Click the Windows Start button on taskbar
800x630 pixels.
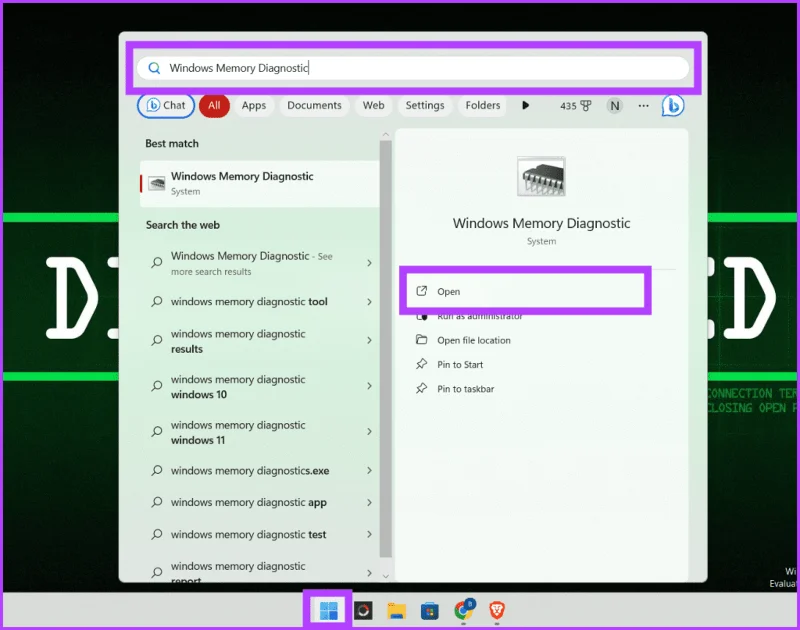click(329, 610)
